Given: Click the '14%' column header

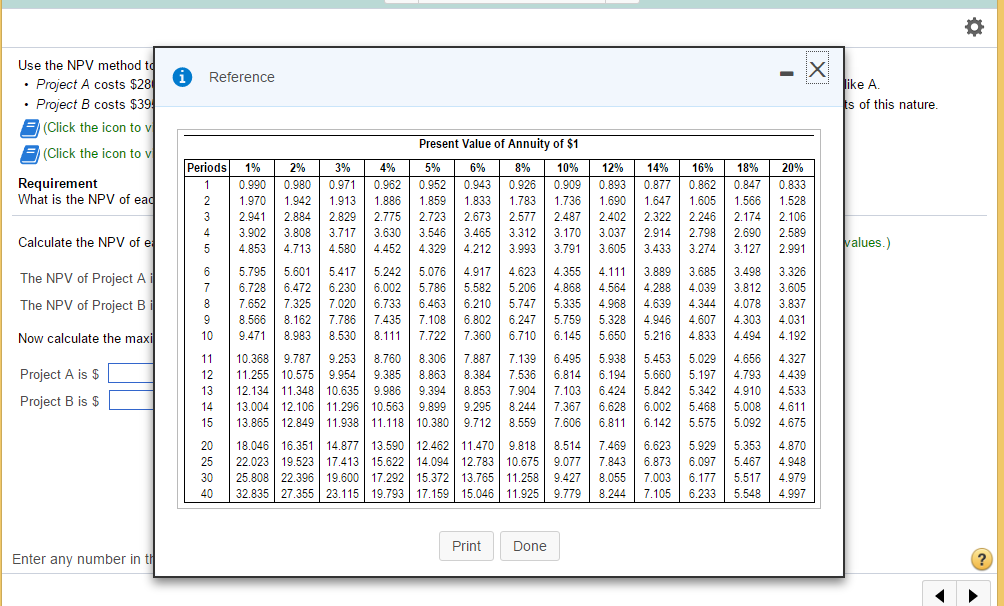Looking at the screenshot, I should coord(658,168).
